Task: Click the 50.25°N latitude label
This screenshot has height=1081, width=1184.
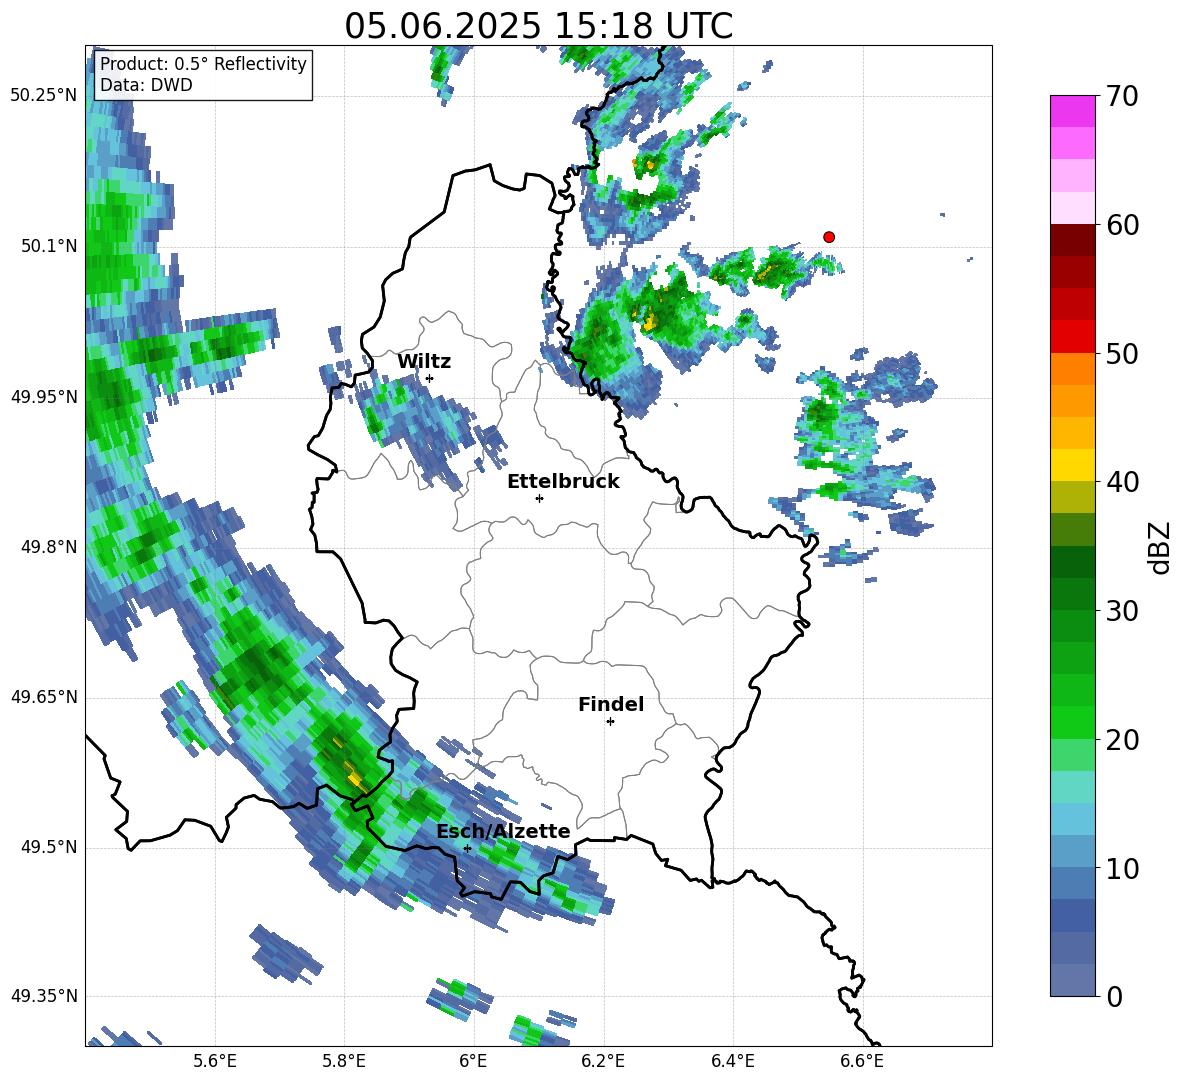Action: coord(44,96)
